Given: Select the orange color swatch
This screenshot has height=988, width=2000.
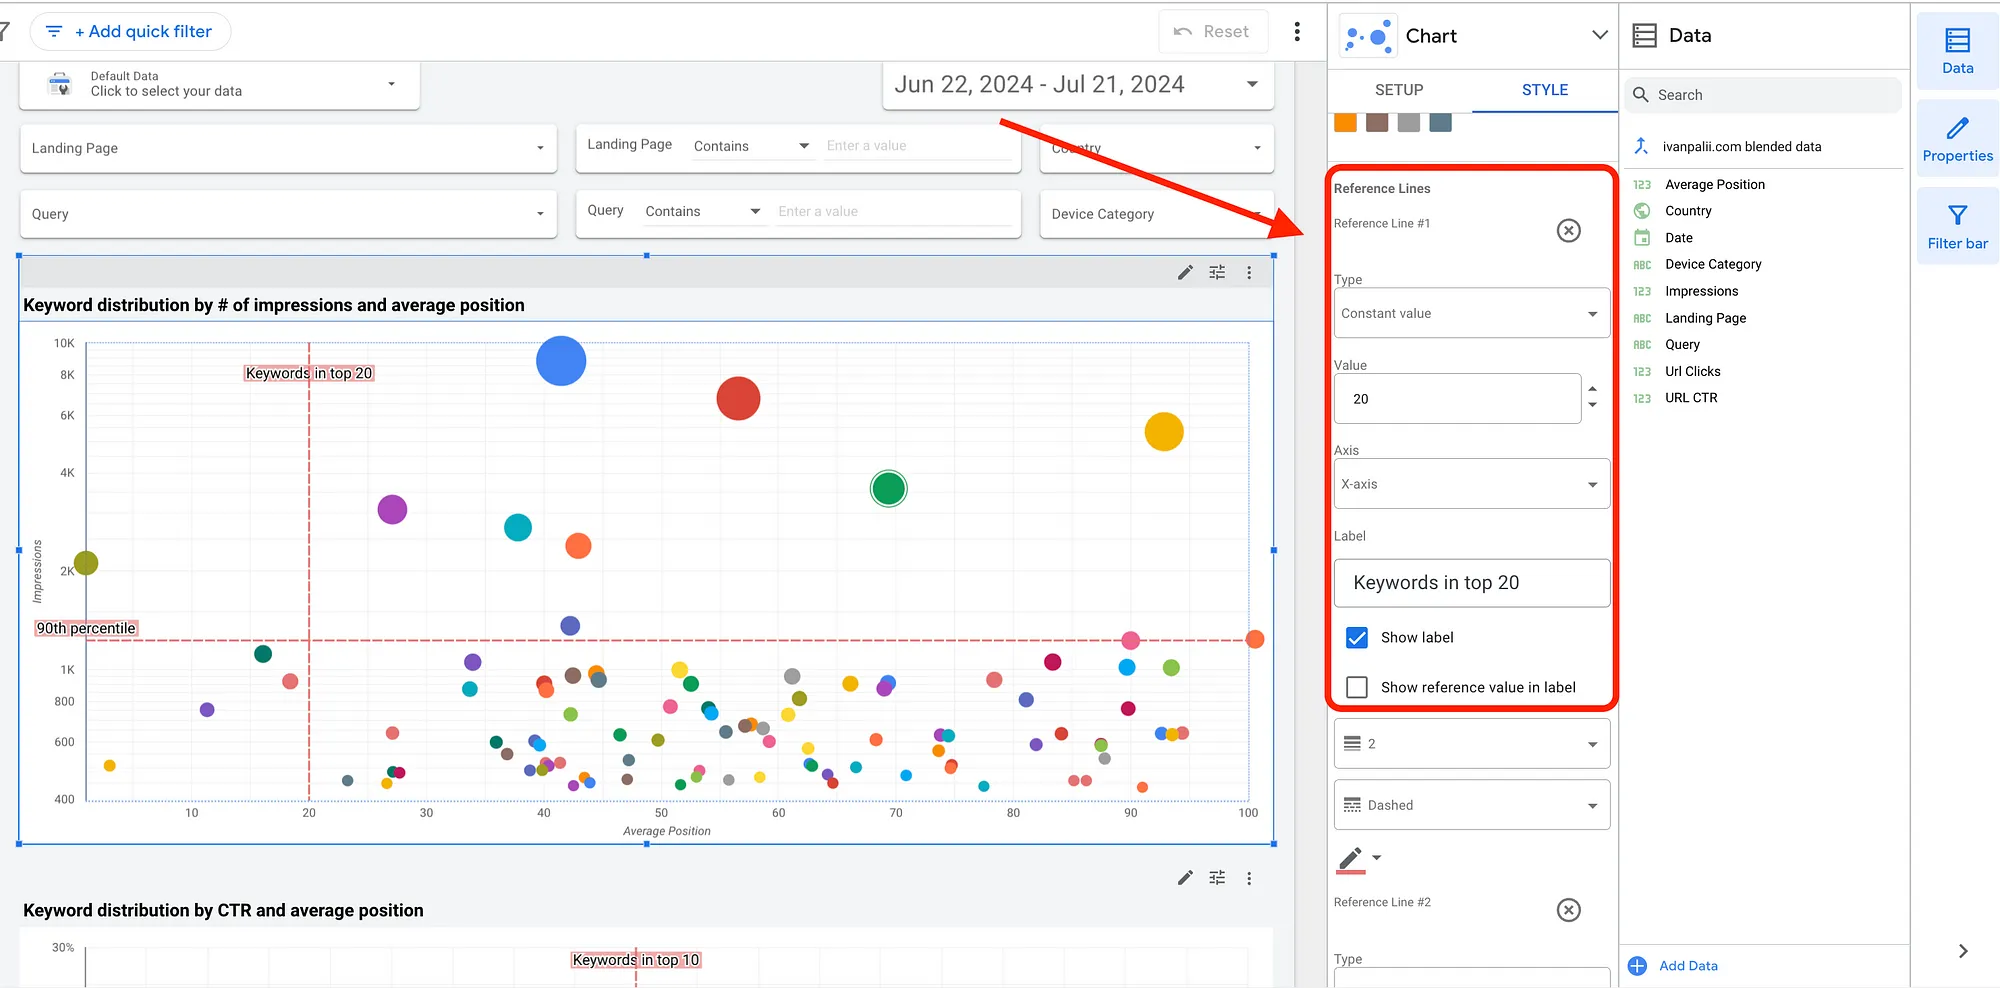Looking at the screenshot, I should (1346, 122).
